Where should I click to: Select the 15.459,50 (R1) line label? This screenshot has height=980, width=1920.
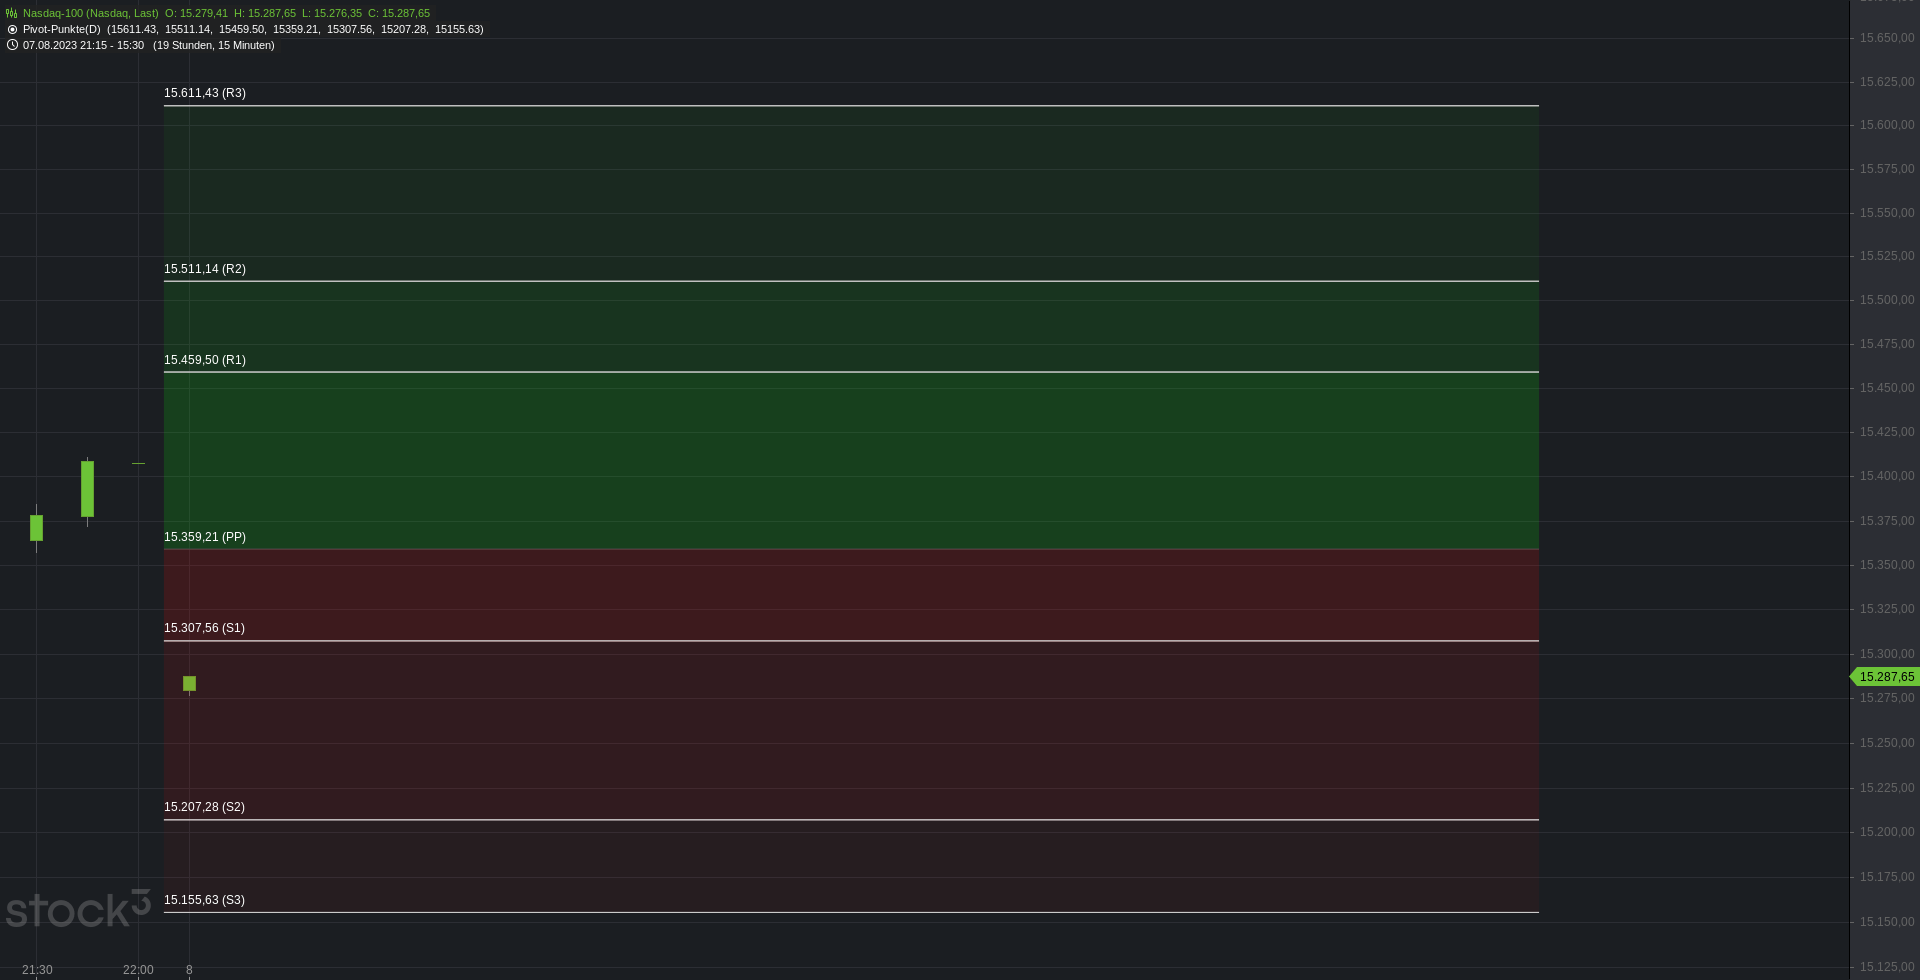click(x=205, y=360)
